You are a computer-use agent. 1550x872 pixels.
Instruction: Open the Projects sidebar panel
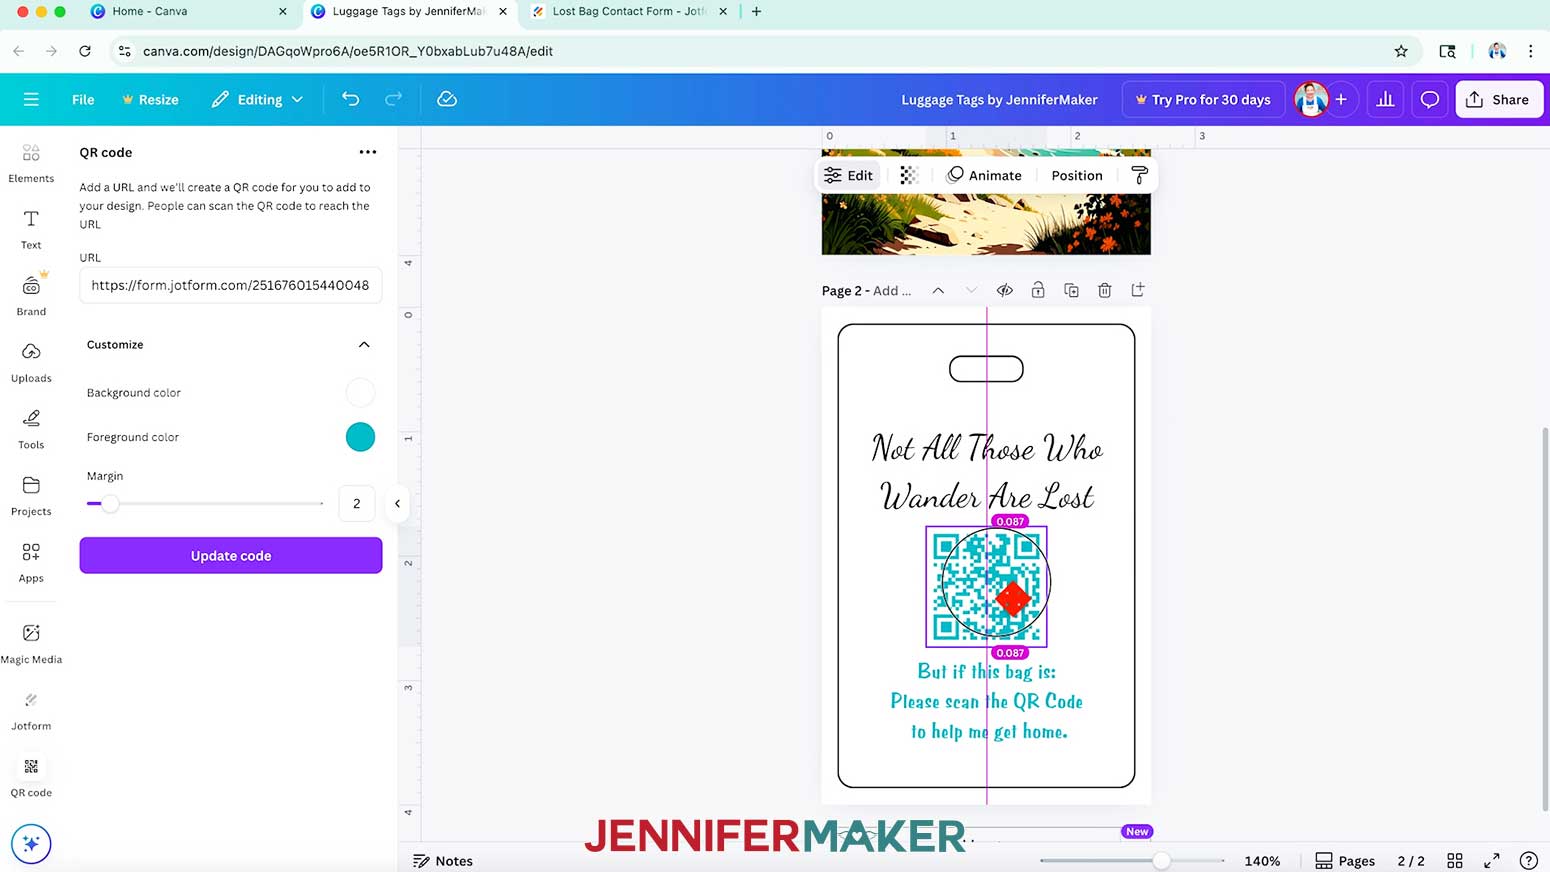(31, 496)
